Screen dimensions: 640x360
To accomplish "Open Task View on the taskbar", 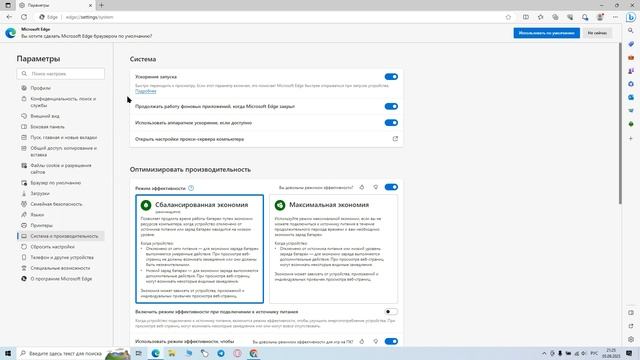I will (139, 353).
